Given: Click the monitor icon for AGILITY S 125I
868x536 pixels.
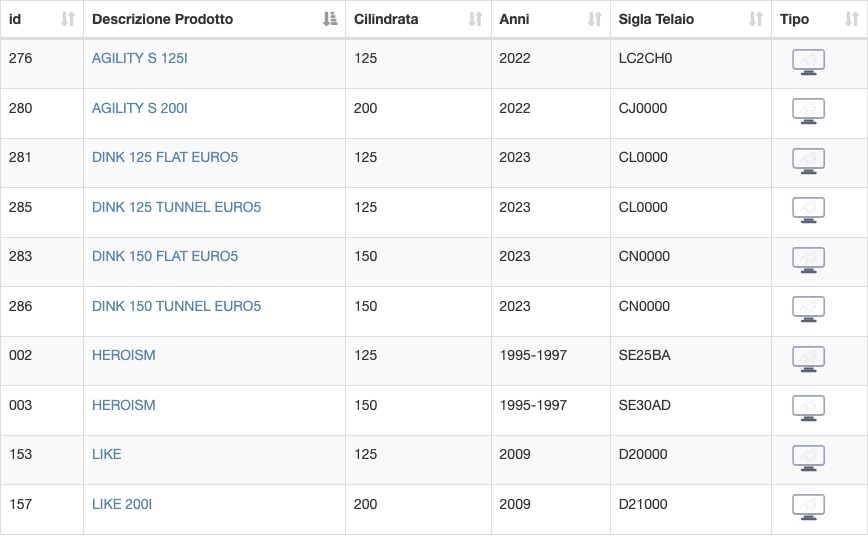Looking at the screenshot, I should (x=808, y=61).
